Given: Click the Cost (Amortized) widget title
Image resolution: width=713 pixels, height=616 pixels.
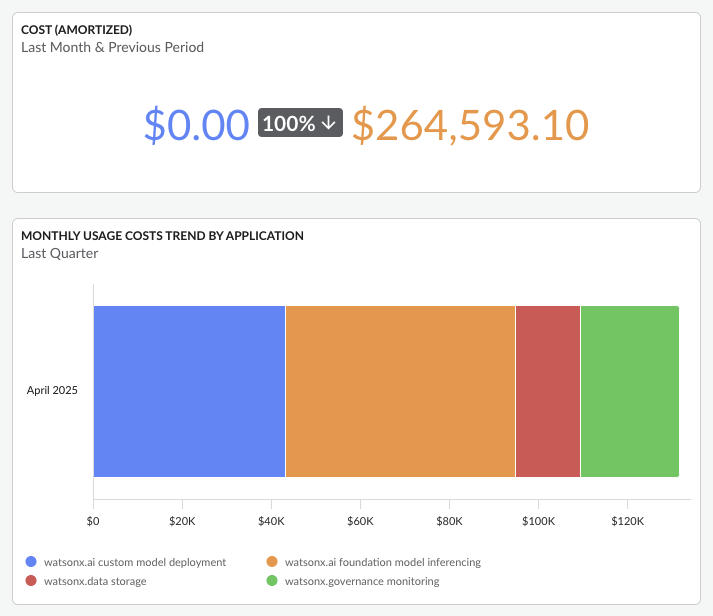Looking at the screenshot, I should [x=76, y=30].
